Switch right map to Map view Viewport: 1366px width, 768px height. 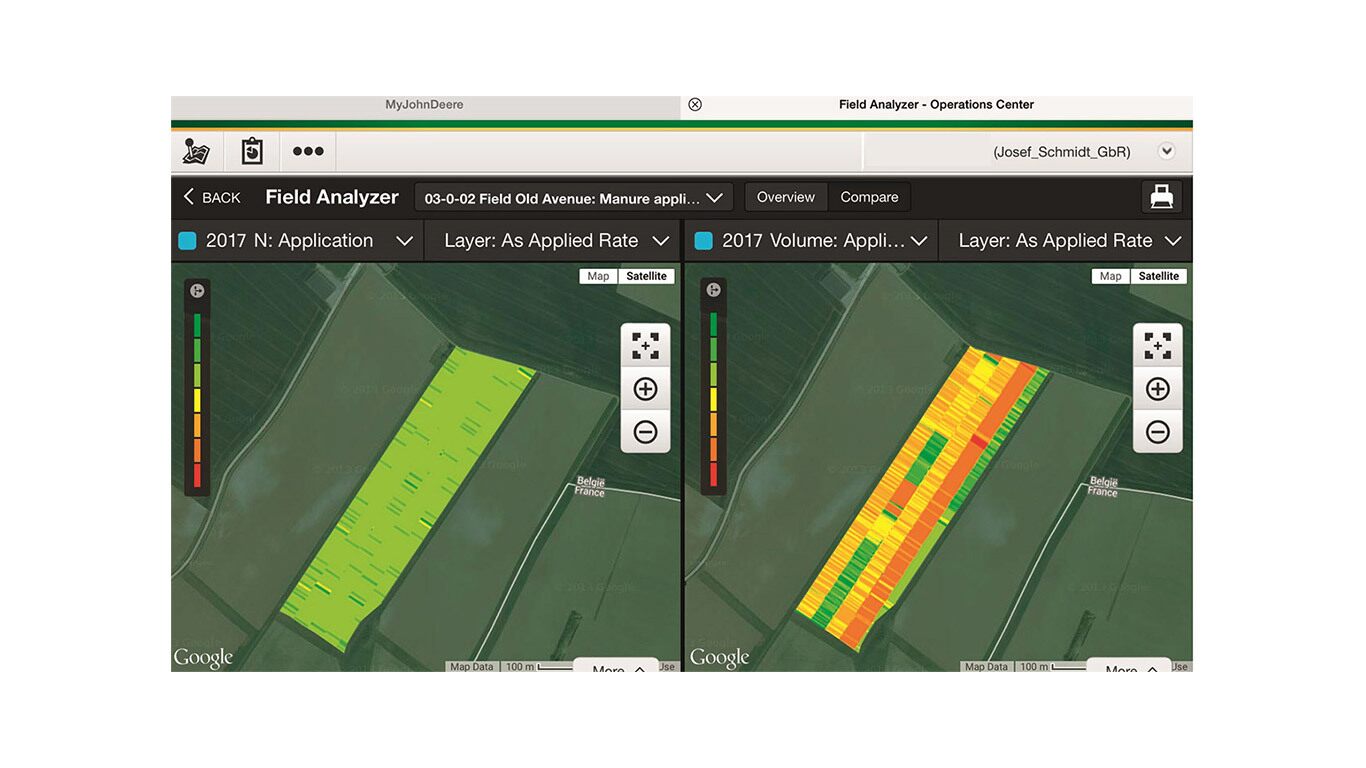coord(1110,276)
